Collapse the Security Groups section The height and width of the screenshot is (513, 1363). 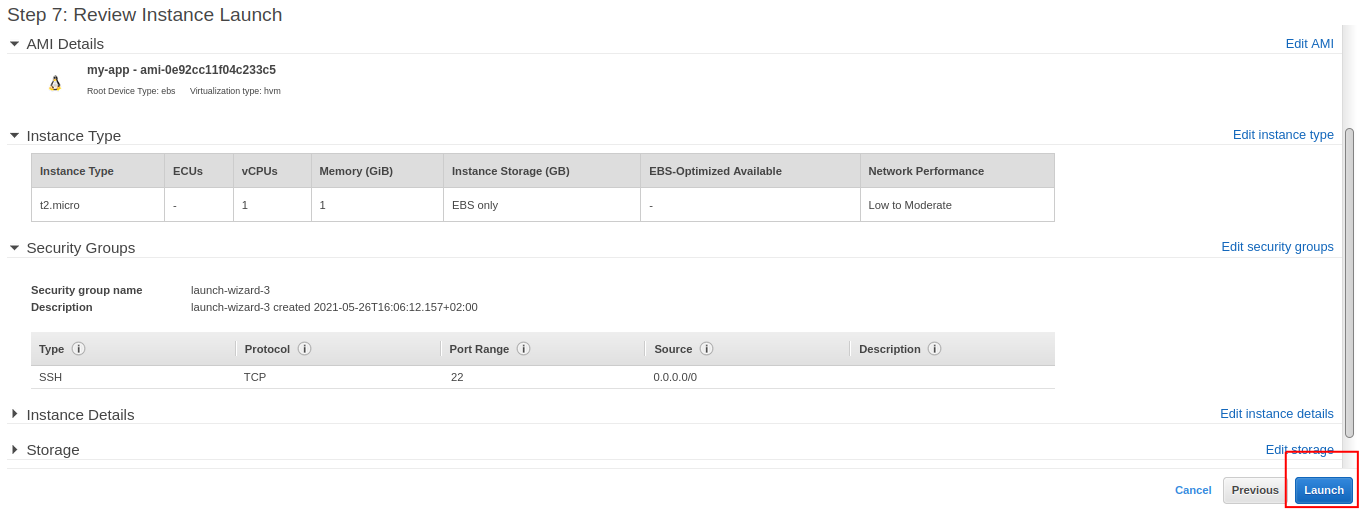(x=14, y=248)
